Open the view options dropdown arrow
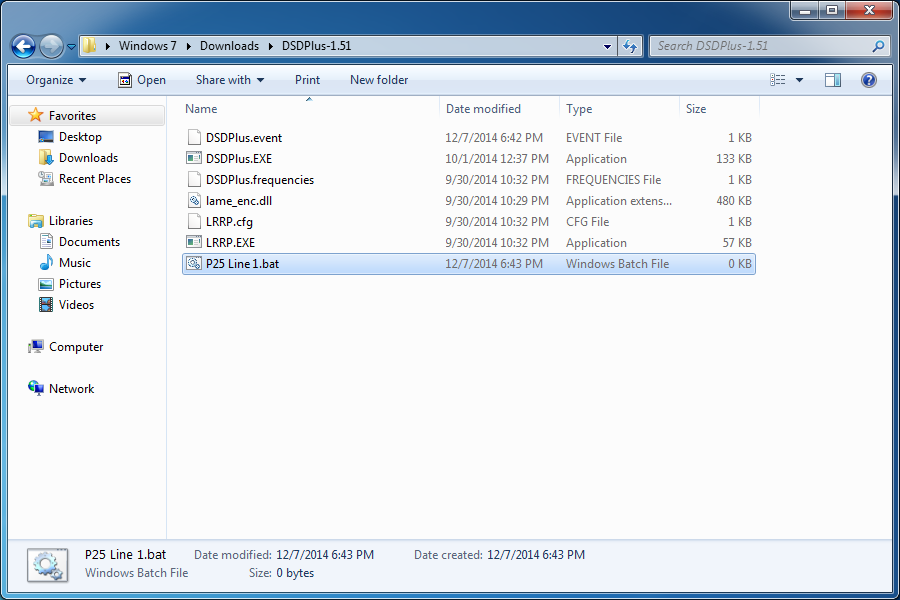Screen dimensions: 900x600 [x=799, y=80]
